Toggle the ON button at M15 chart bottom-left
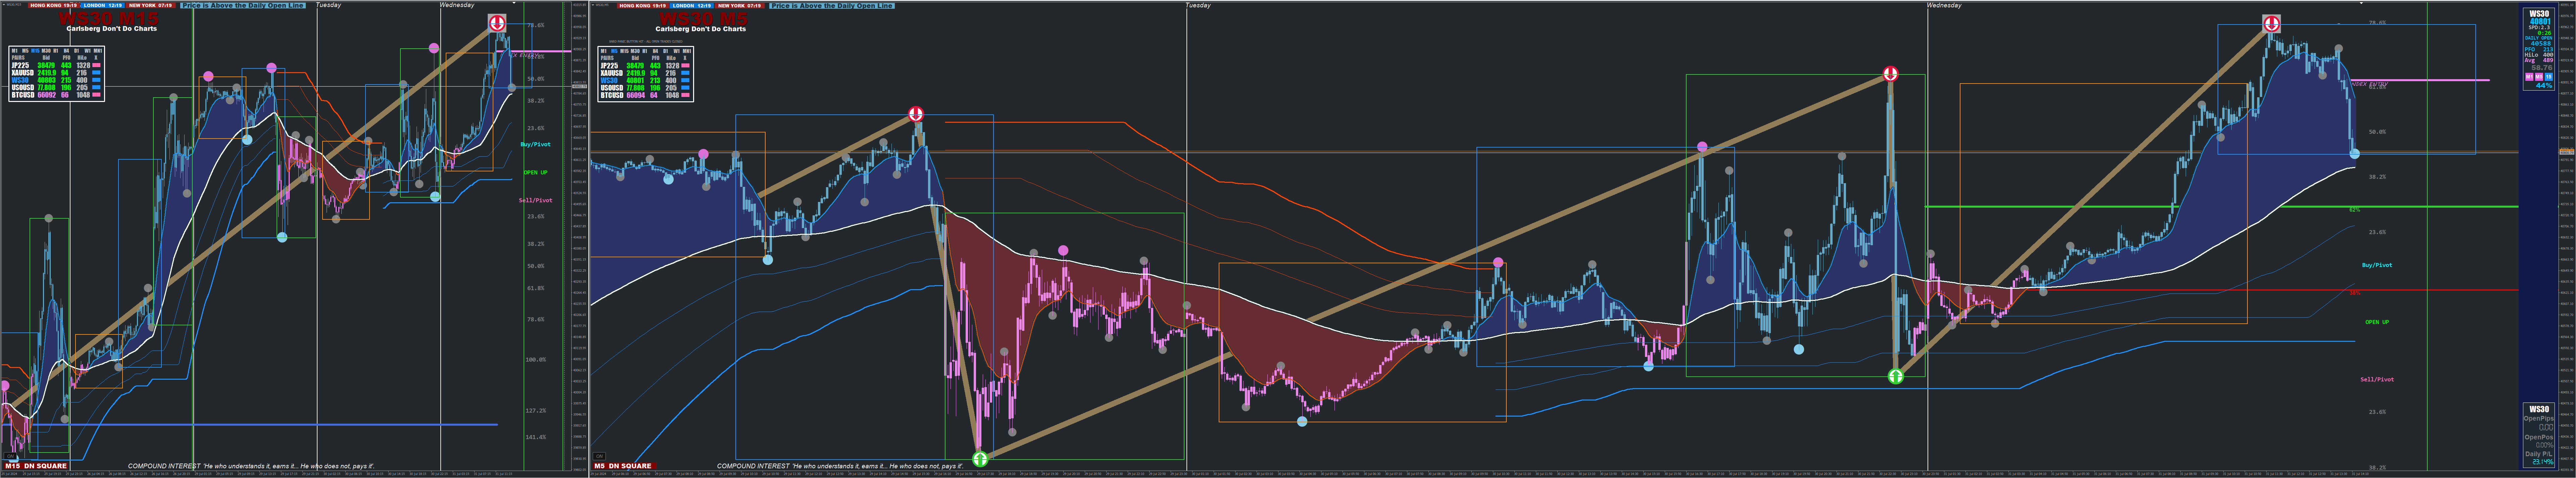Screen dimensions: 2576x478 pos(10,456)
